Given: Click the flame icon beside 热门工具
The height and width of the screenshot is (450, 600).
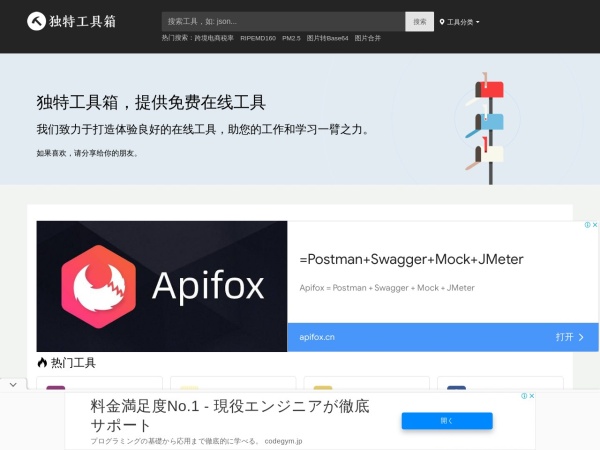Looking at the screenshot, I should click(x=42, y=362).
